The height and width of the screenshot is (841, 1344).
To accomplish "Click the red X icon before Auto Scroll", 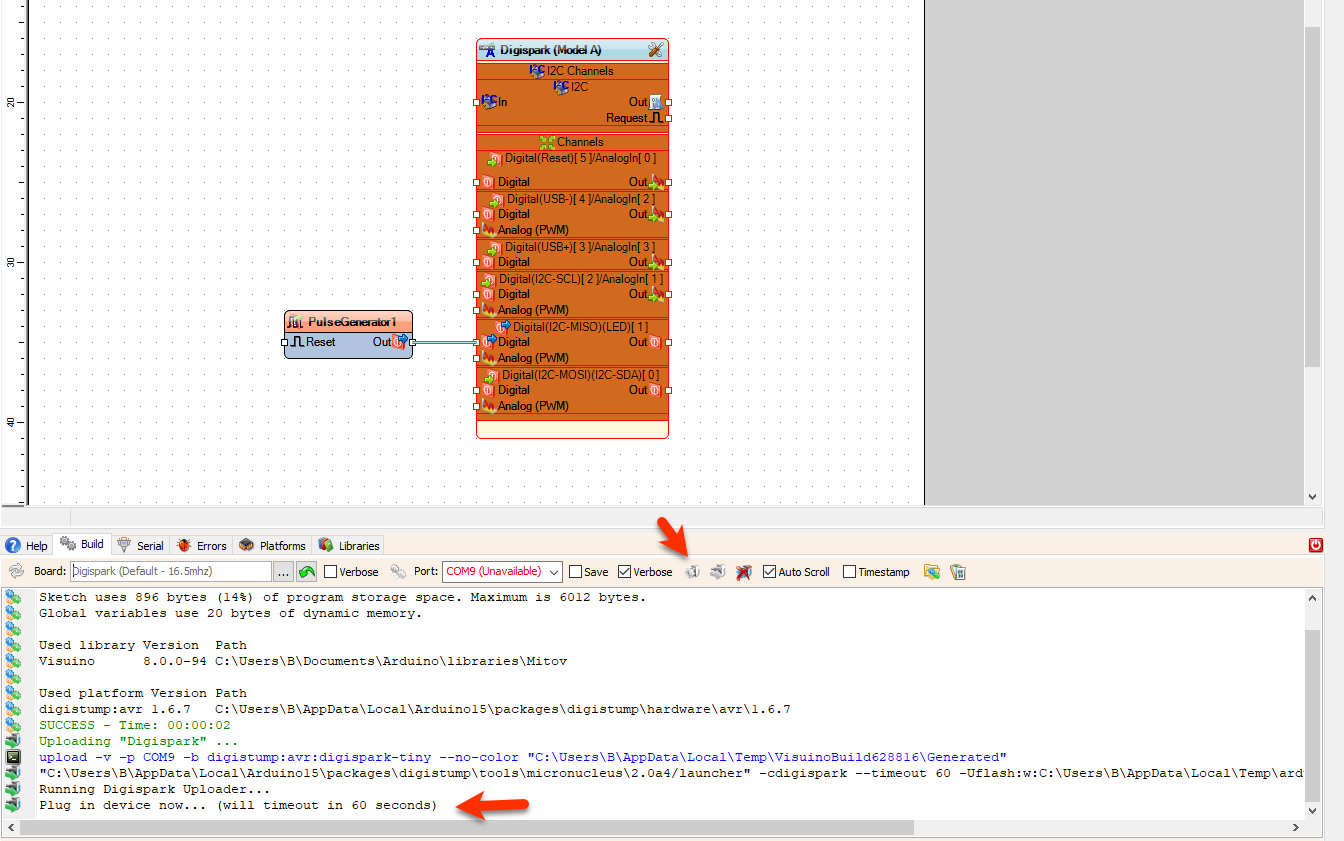I will click(x=743, y=572).
